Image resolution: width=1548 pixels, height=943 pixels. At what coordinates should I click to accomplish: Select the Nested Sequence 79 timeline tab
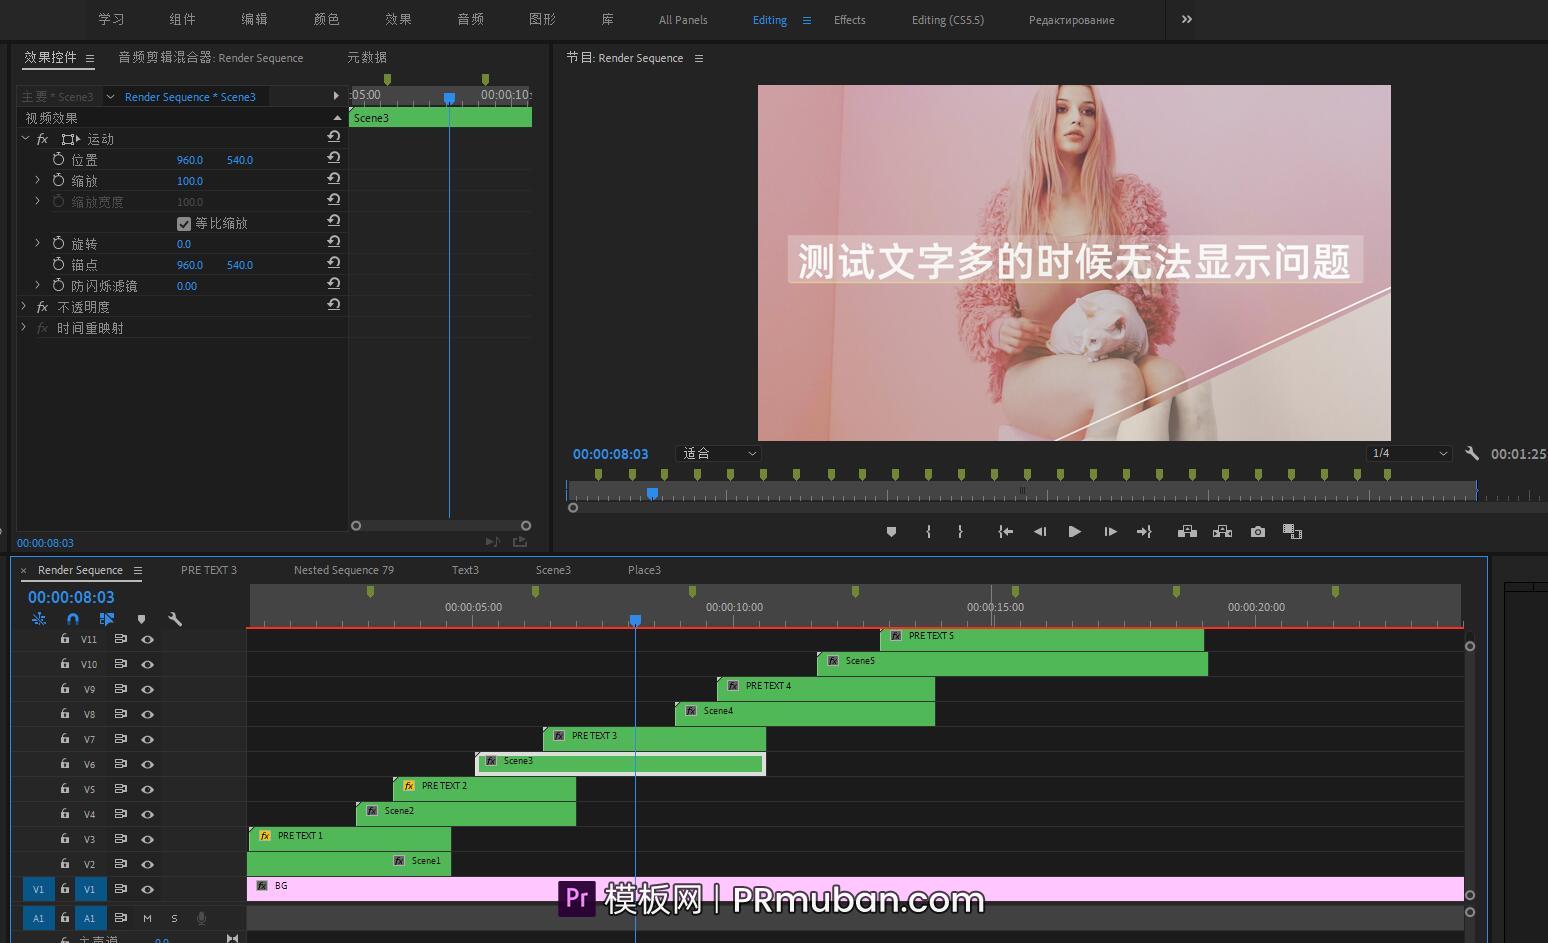click(343, 570)
